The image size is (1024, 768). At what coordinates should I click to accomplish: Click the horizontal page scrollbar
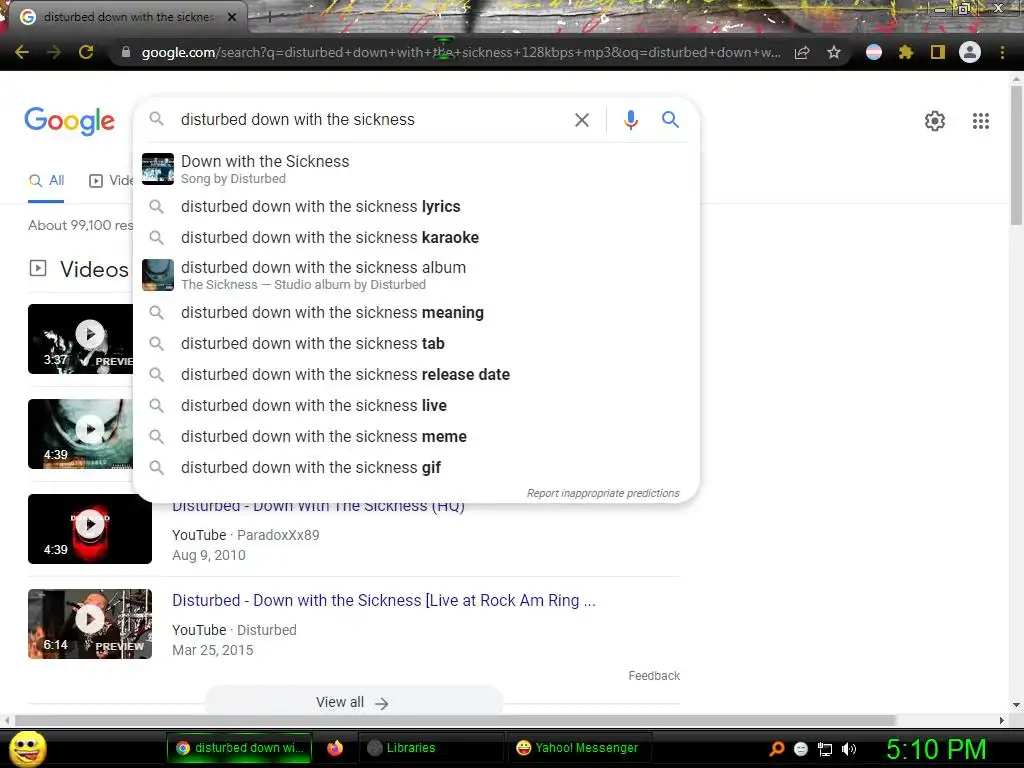point(455,720)
